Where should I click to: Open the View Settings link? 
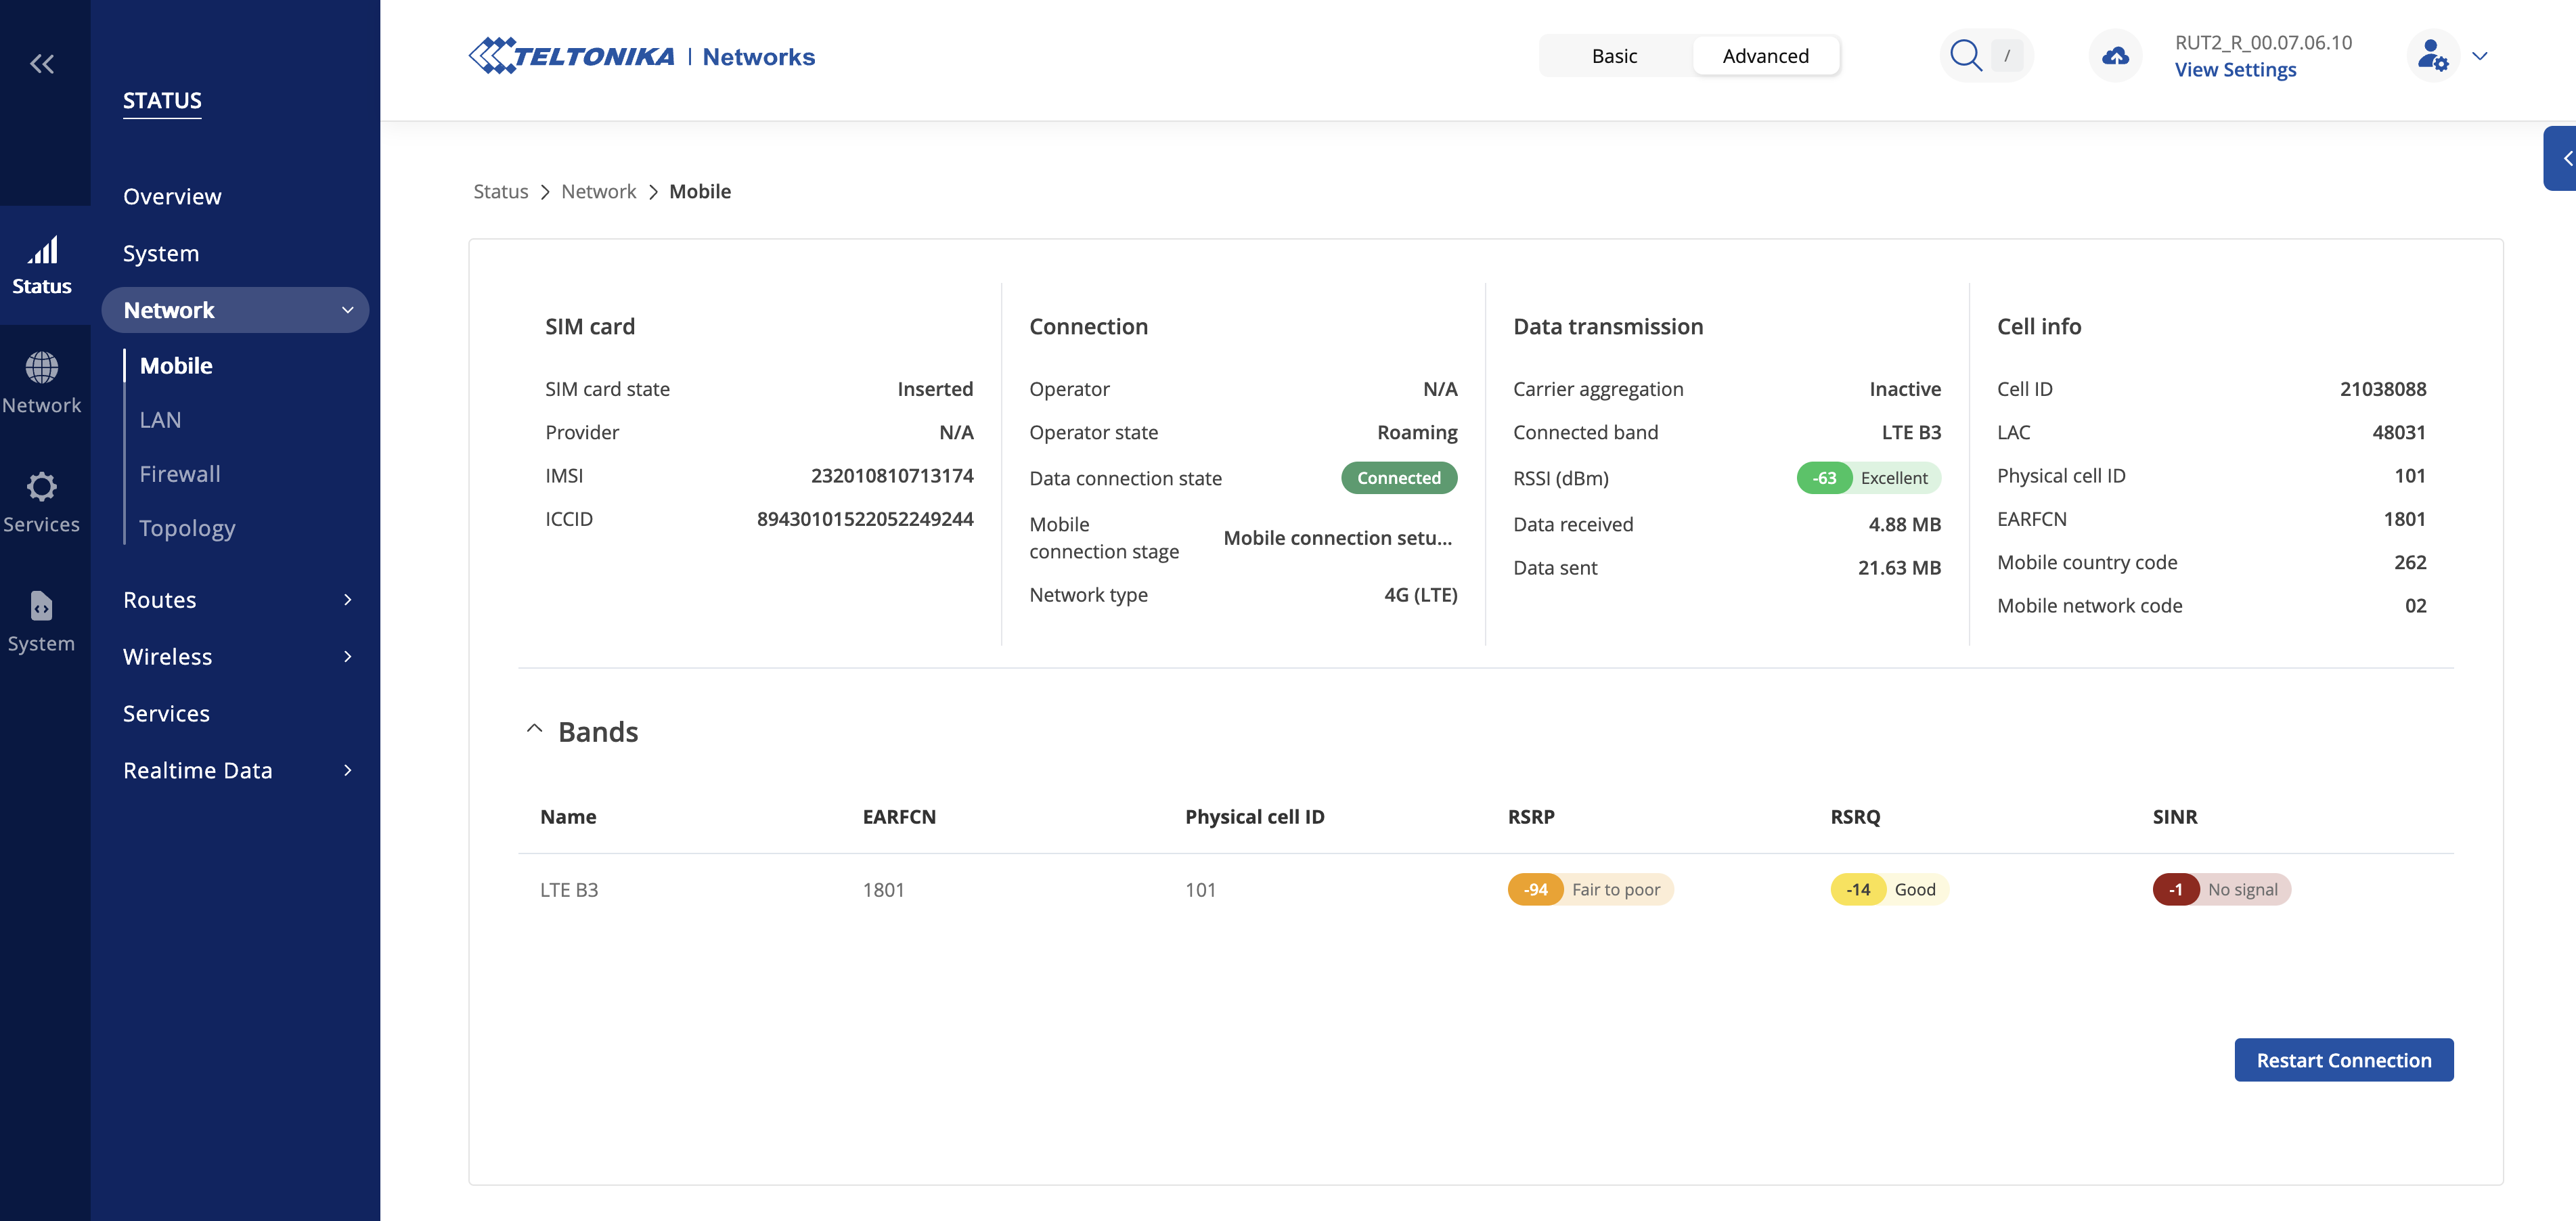(x=2235, y=70)
